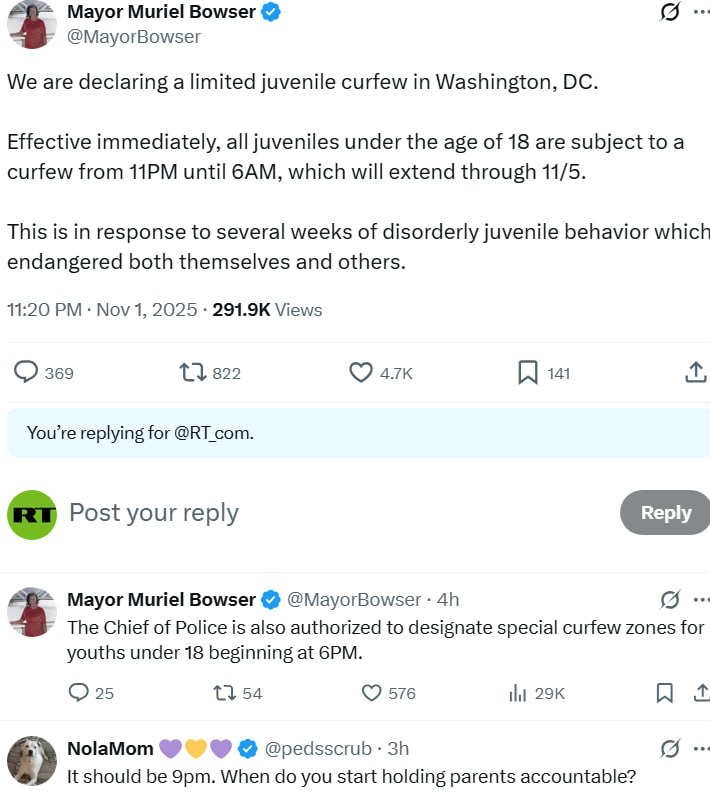Open more options on the main post
The width and height of the screenshot is (710, 800).
pyautogui.click(x=701, y=13)
